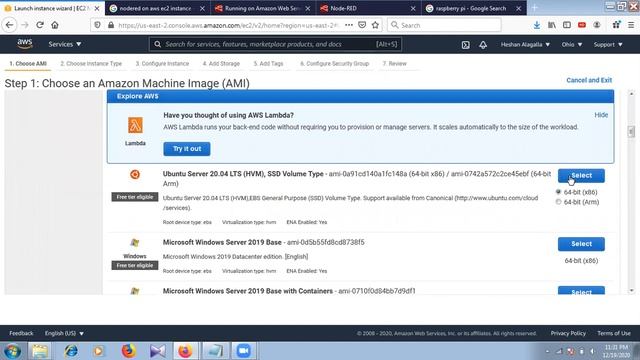Click the red extension icon in toolbar

point(582,25)
